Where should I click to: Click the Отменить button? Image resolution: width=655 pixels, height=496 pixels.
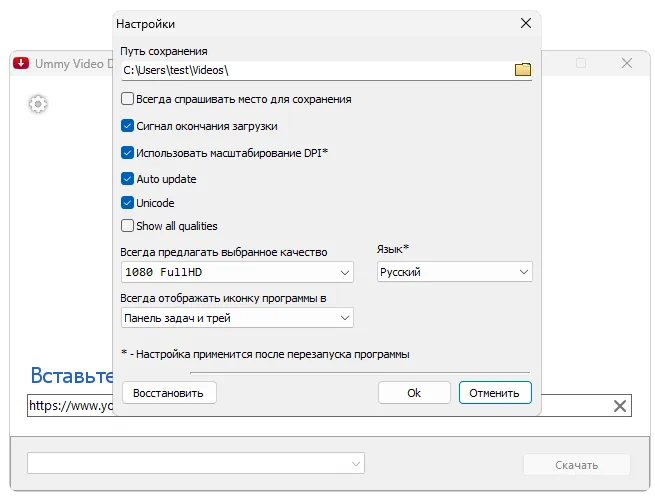[495, 393]
